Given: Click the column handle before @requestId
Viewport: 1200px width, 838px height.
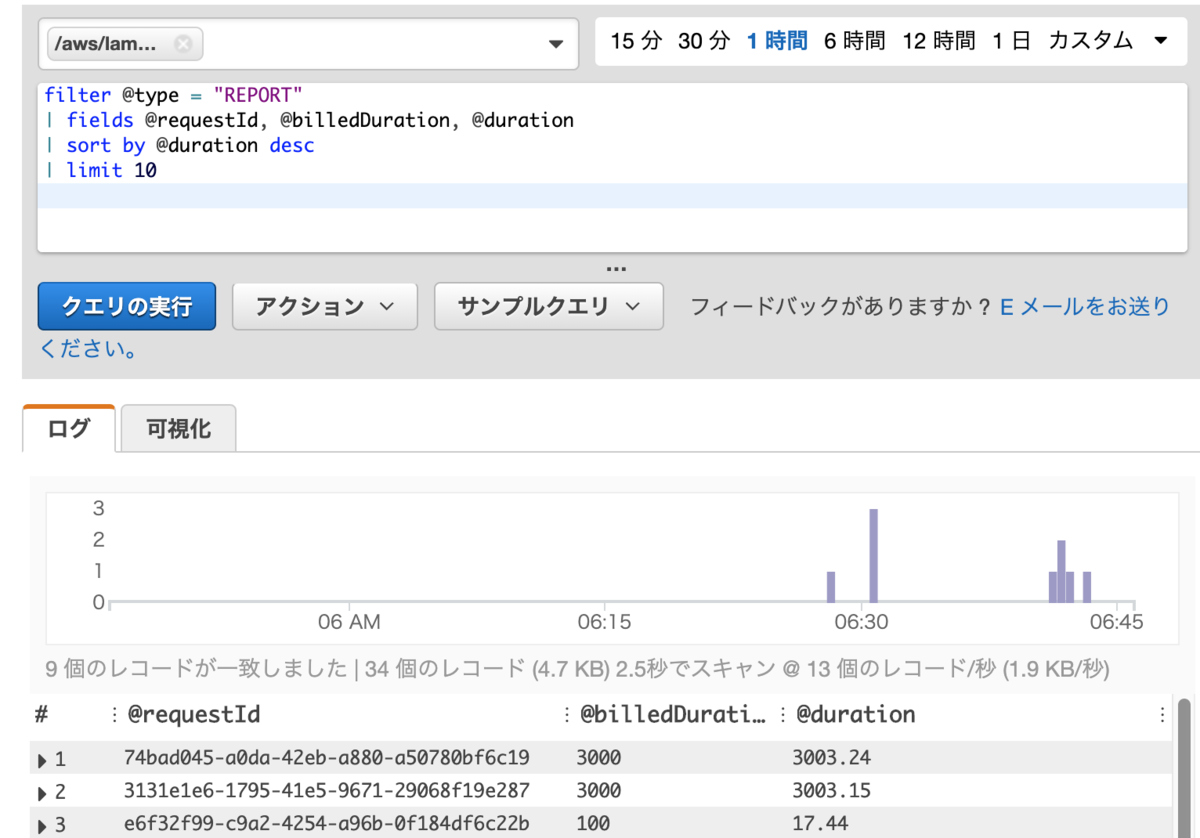Looking at the screenshot, I should pyautogui.click(x=115, y=715).
